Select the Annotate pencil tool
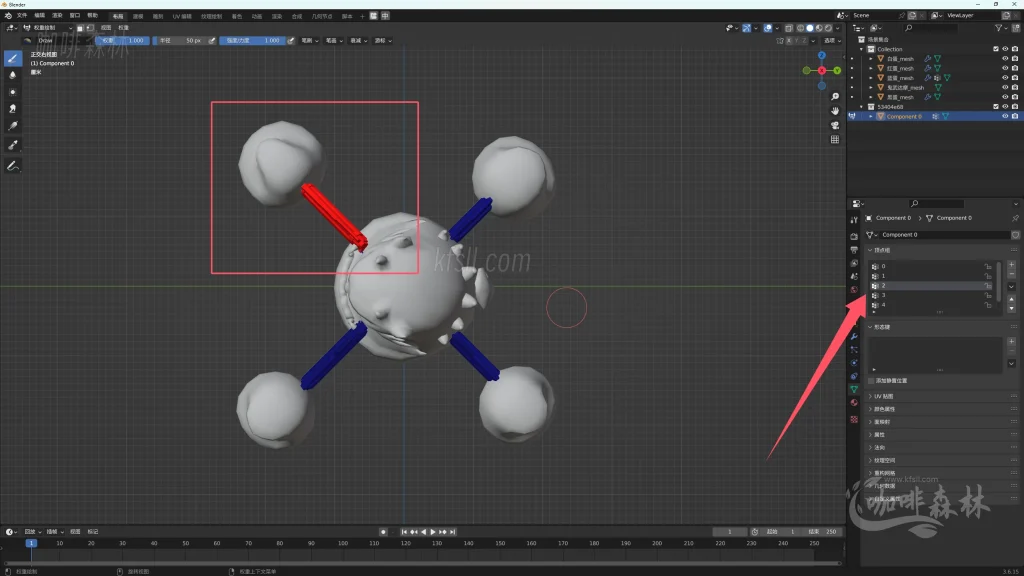Screen dimensions: 1024x576 click(x=13, y=165)
